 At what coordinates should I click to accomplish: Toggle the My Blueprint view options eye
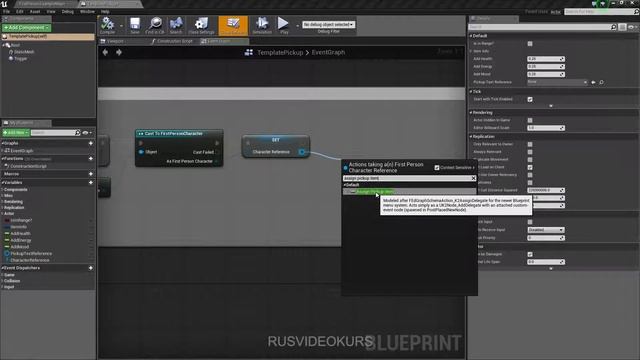point(87,133)
